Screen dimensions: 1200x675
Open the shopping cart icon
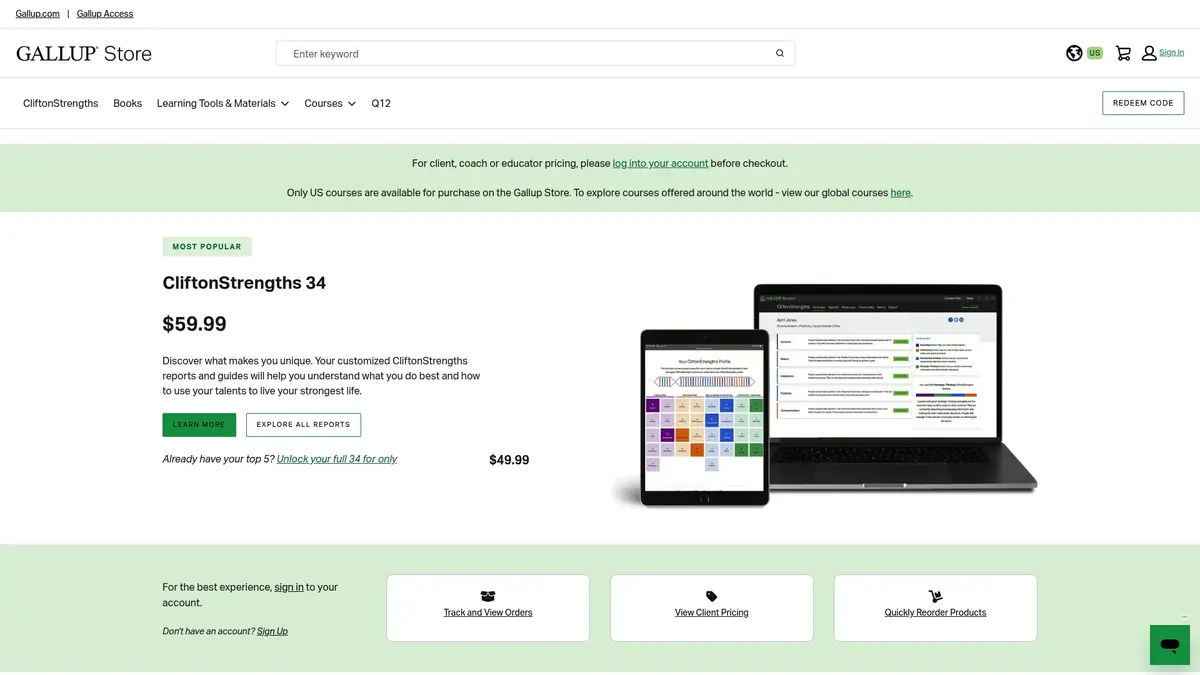(1123, 53)
